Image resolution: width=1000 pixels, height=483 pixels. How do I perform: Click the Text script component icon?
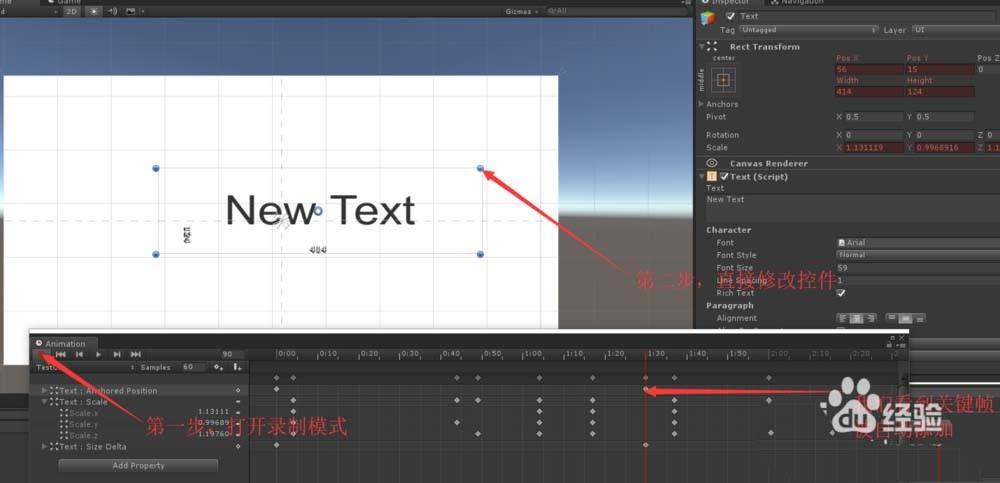(x=712, y=177)
